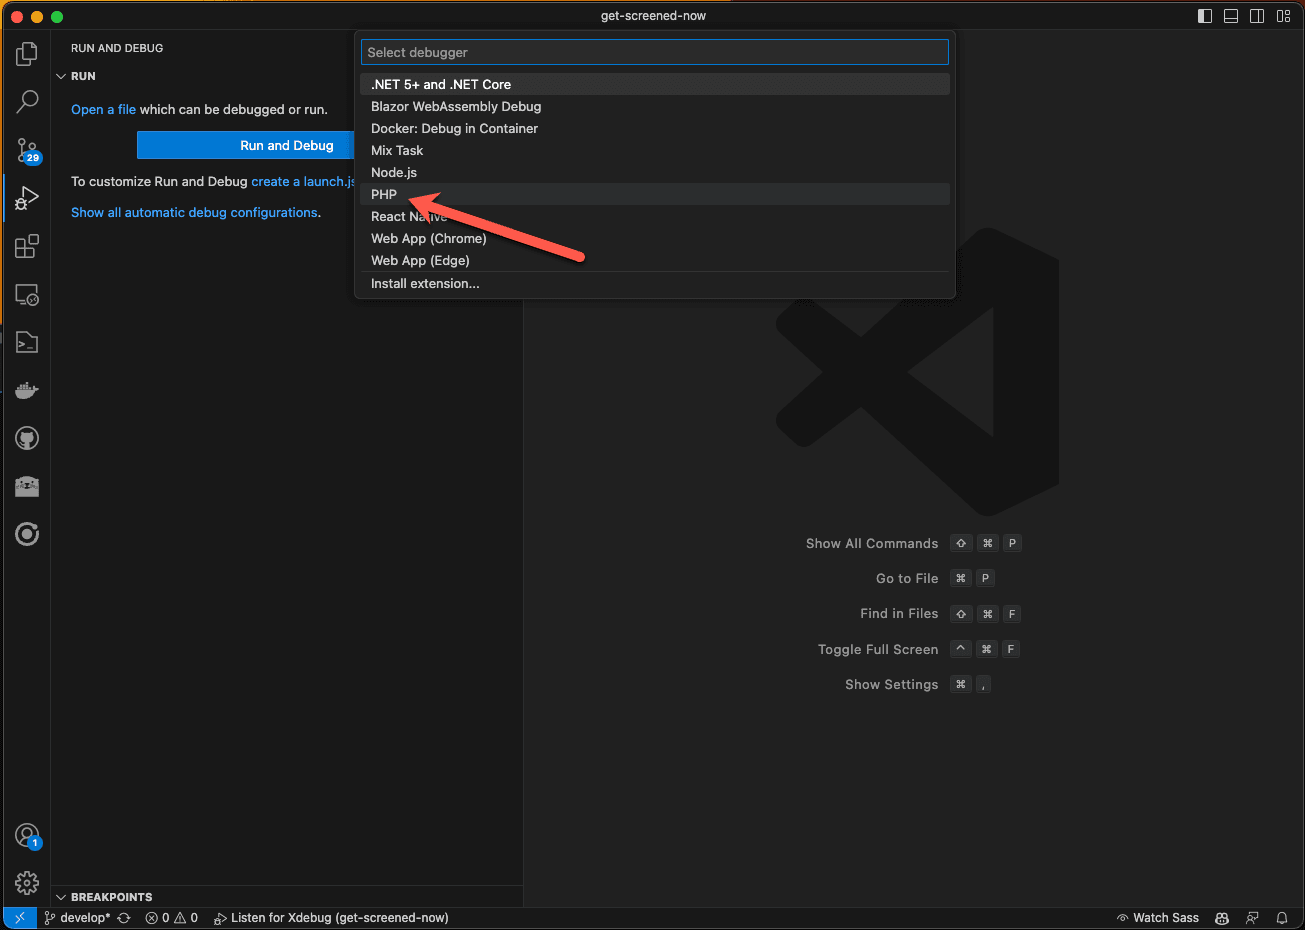Open the Remote Explorer sidebar

(26, 294)
